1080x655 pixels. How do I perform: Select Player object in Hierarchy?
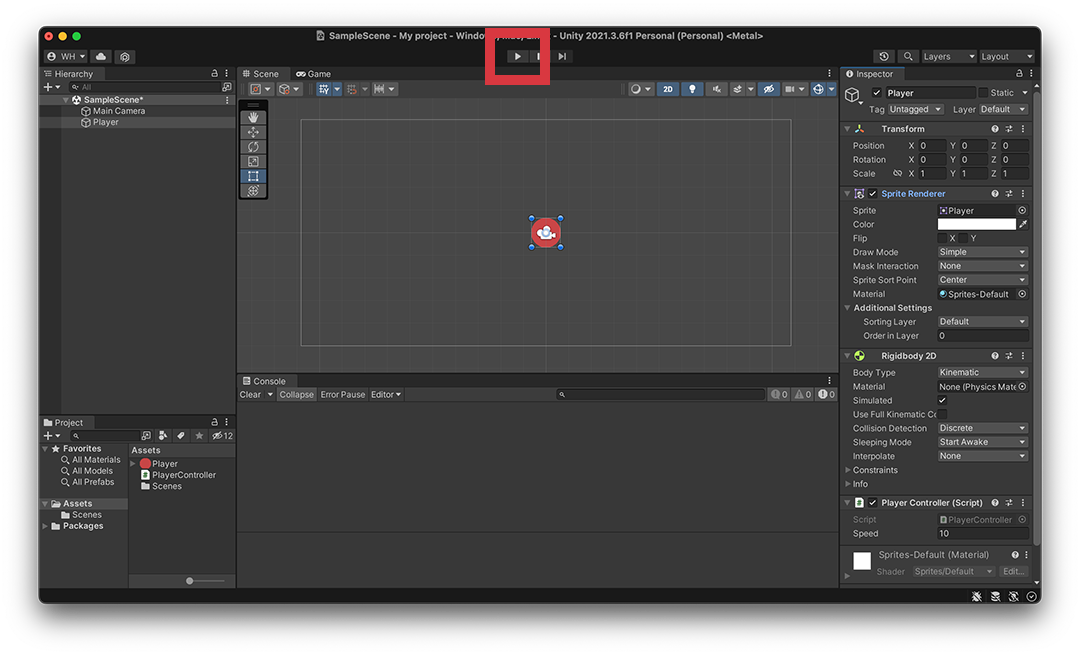coord(105,122)
